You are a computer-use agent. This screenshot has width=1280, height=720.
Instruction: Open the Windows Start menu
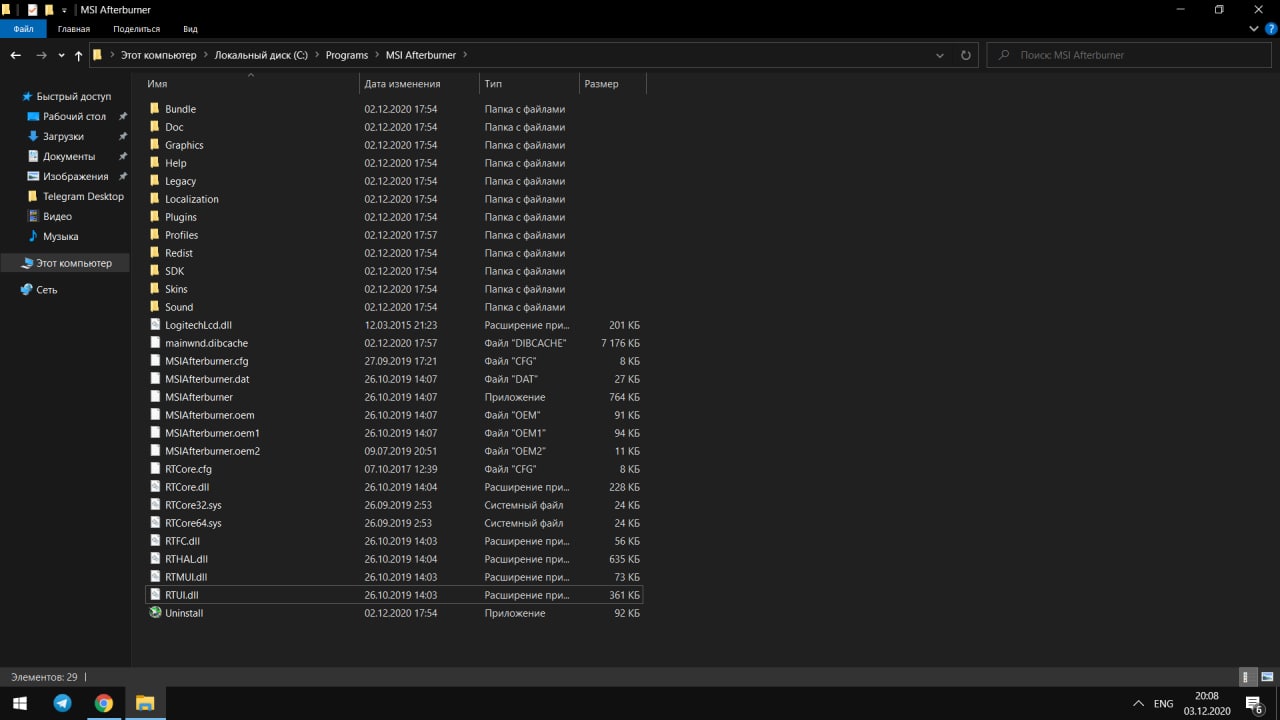[x=20, y=703]
